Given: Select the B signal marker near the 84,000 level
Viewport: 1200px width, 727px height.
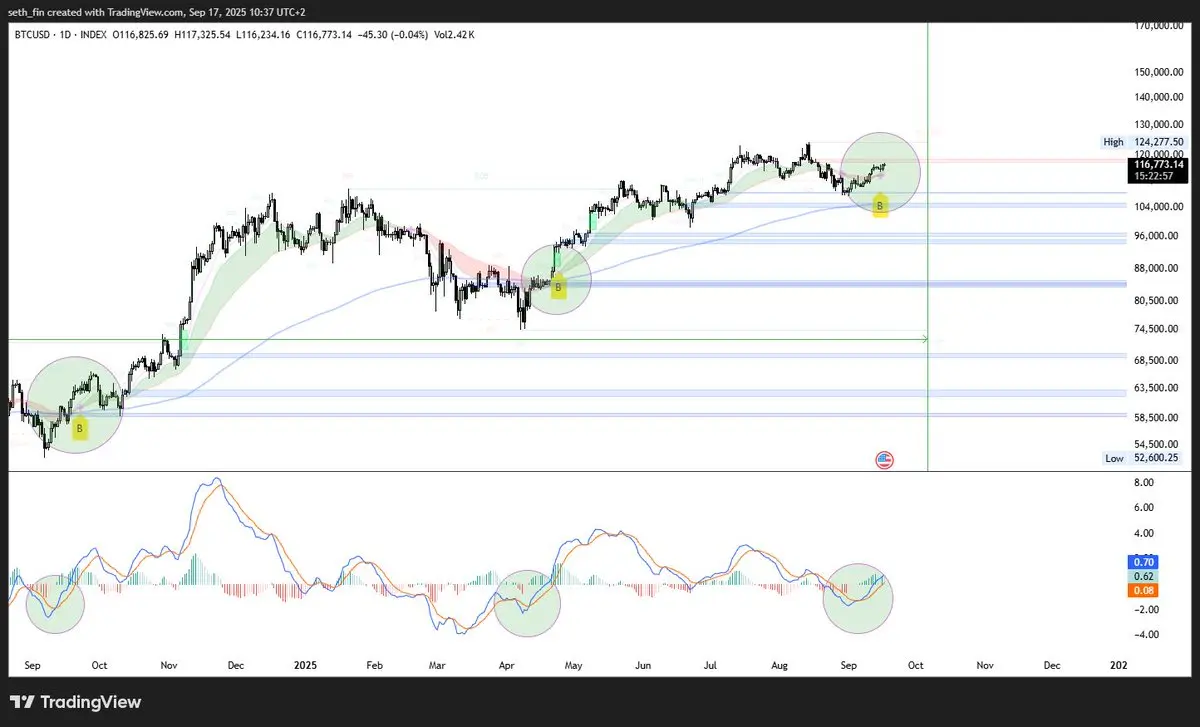Looking at the screenshot, I should pyautogui.click(x=558, y=289).
